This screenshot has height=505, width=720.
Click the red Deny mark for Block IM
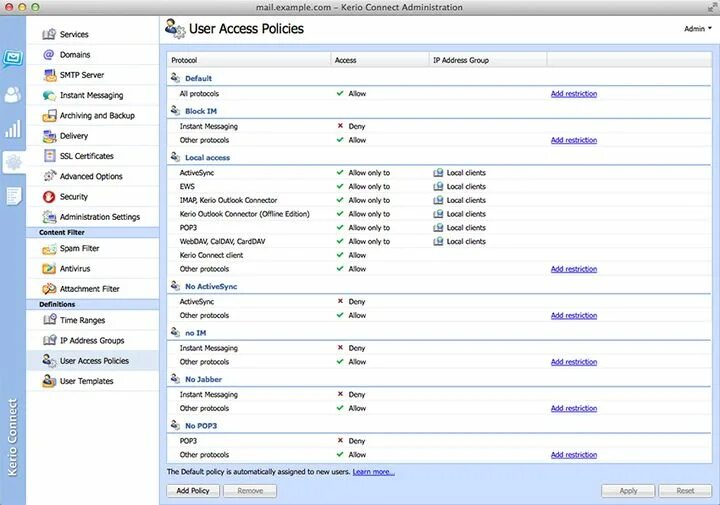[x=341, y=127]
